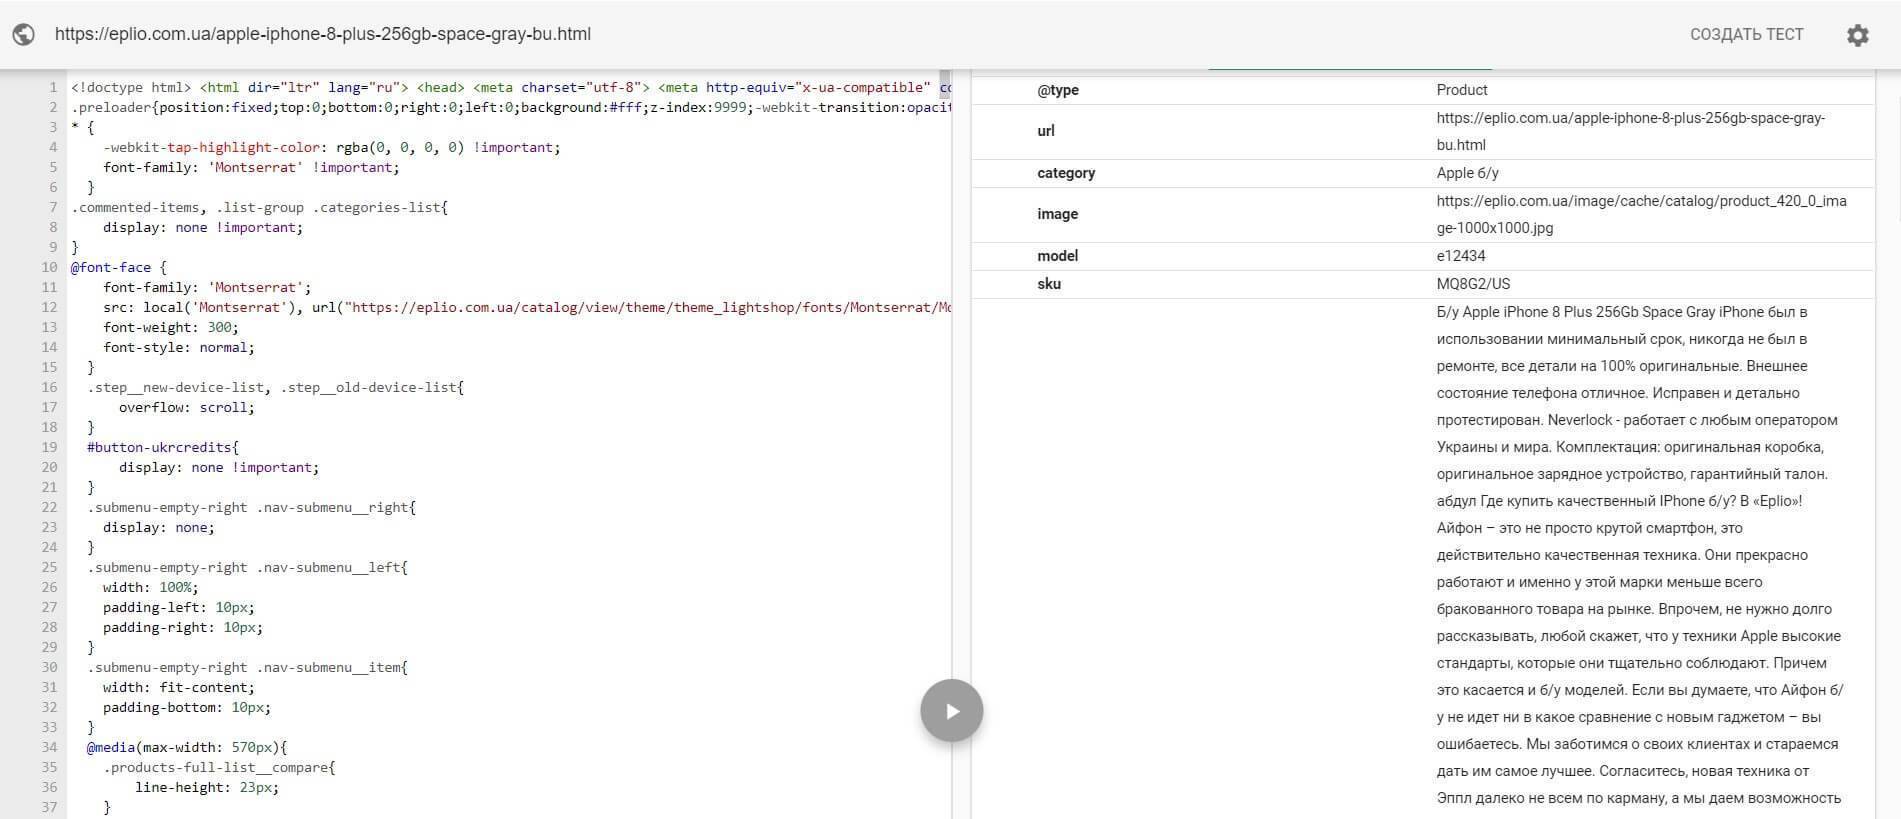Click the image URL value ending 1000x1000.jpg

point(1642,214)
